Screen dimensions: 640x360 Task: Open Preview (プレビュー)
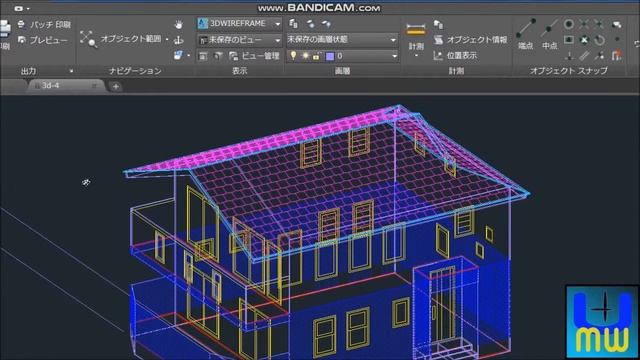tap(42, 40)
